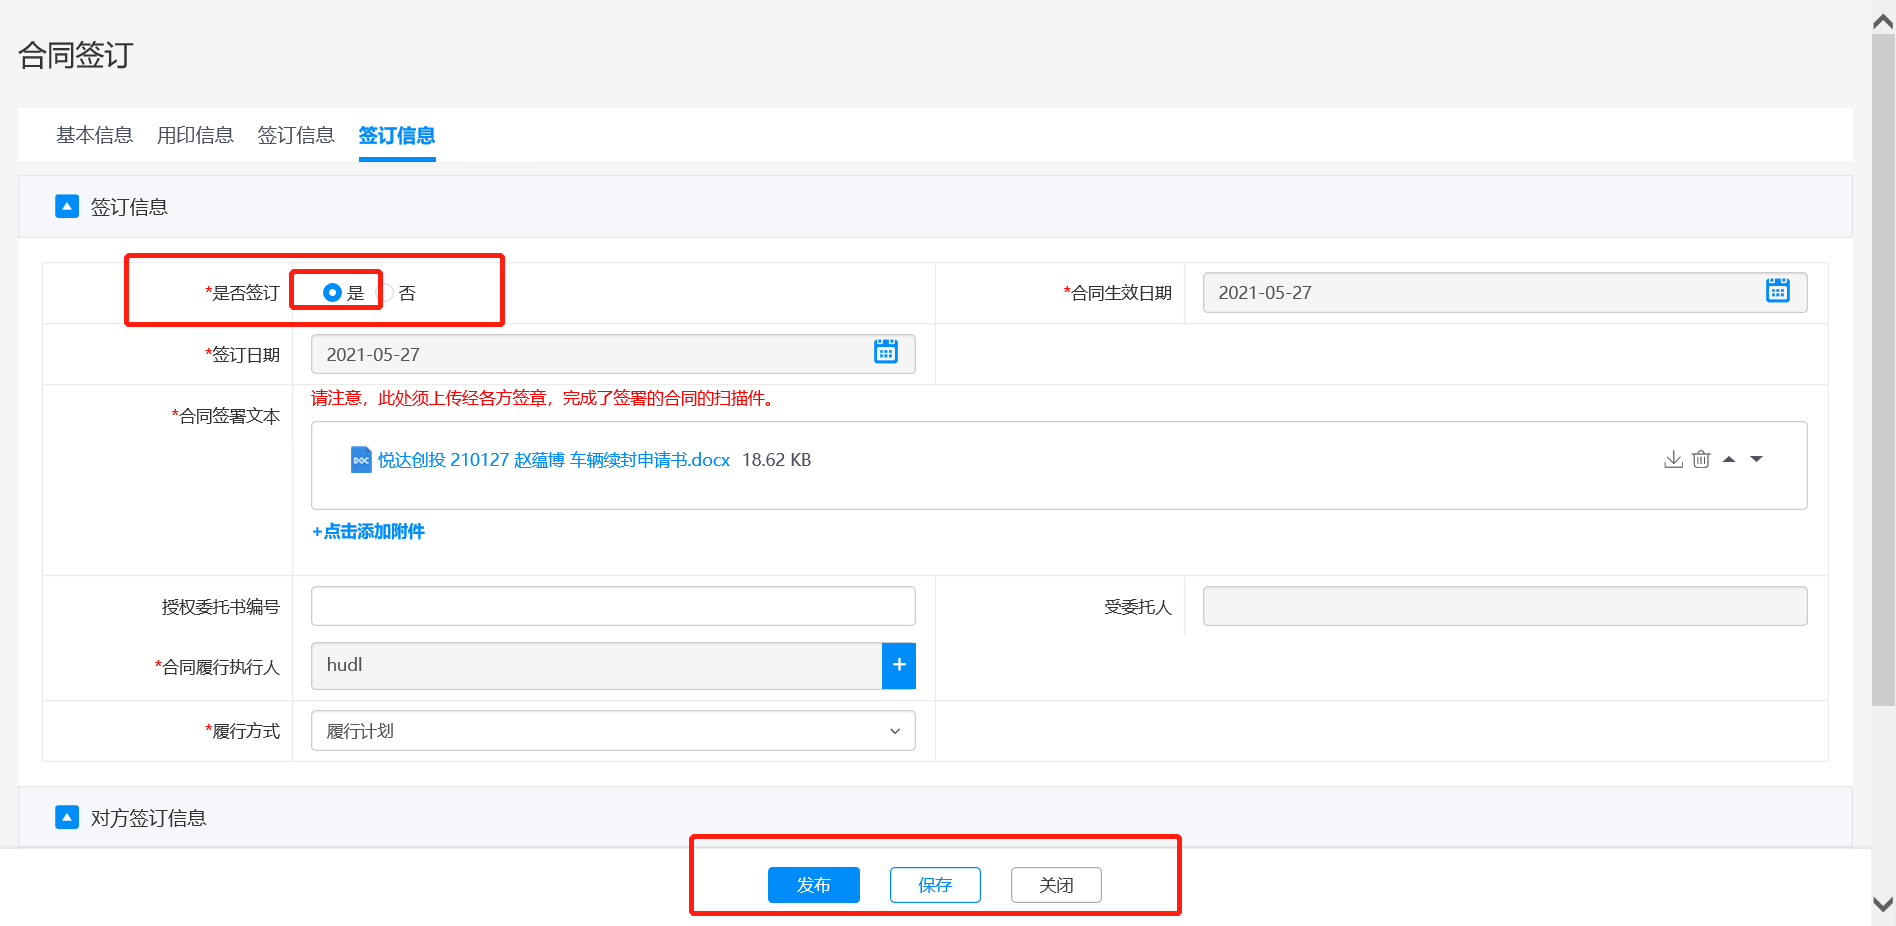1896x926 pixels.
Task: Switch to the 用印信息 tab
Action: 195,135
